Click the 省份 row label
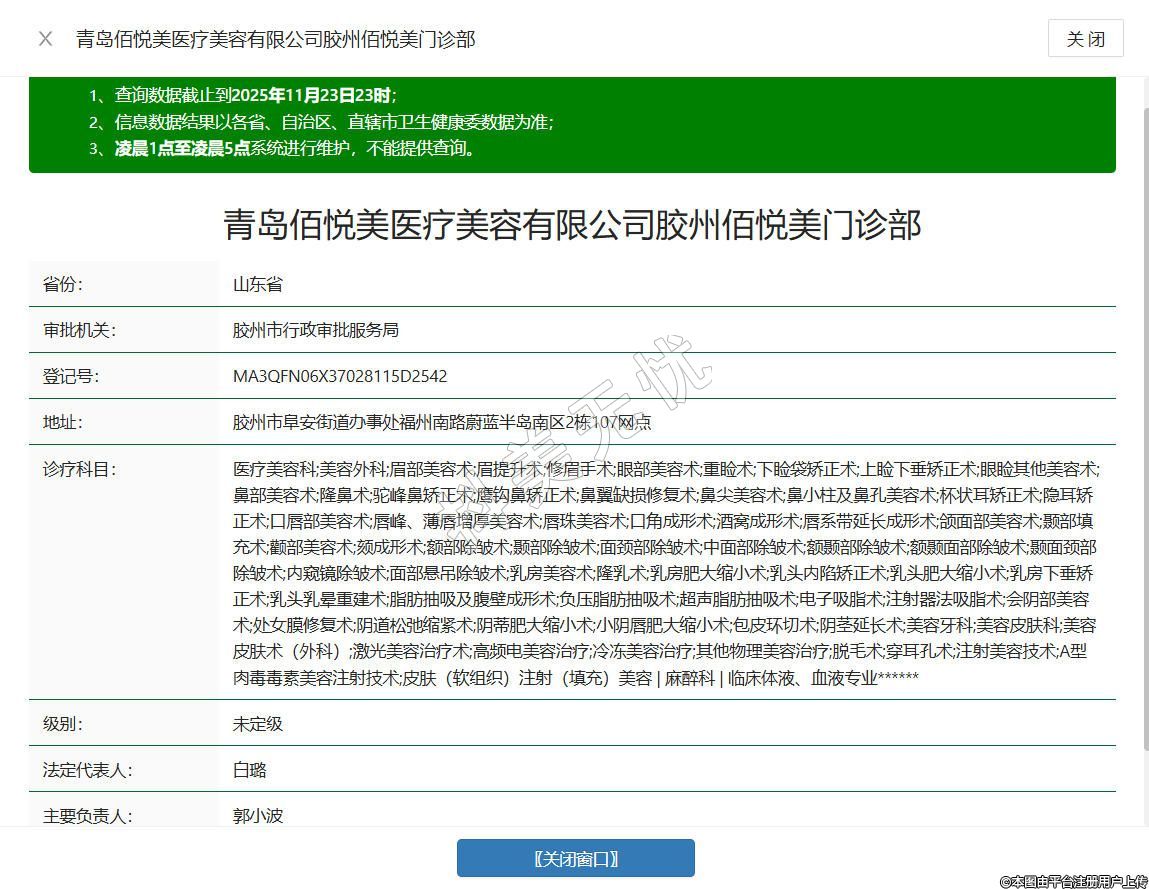The width and height of the screenshot is (1149, 889). pos(63,284)
